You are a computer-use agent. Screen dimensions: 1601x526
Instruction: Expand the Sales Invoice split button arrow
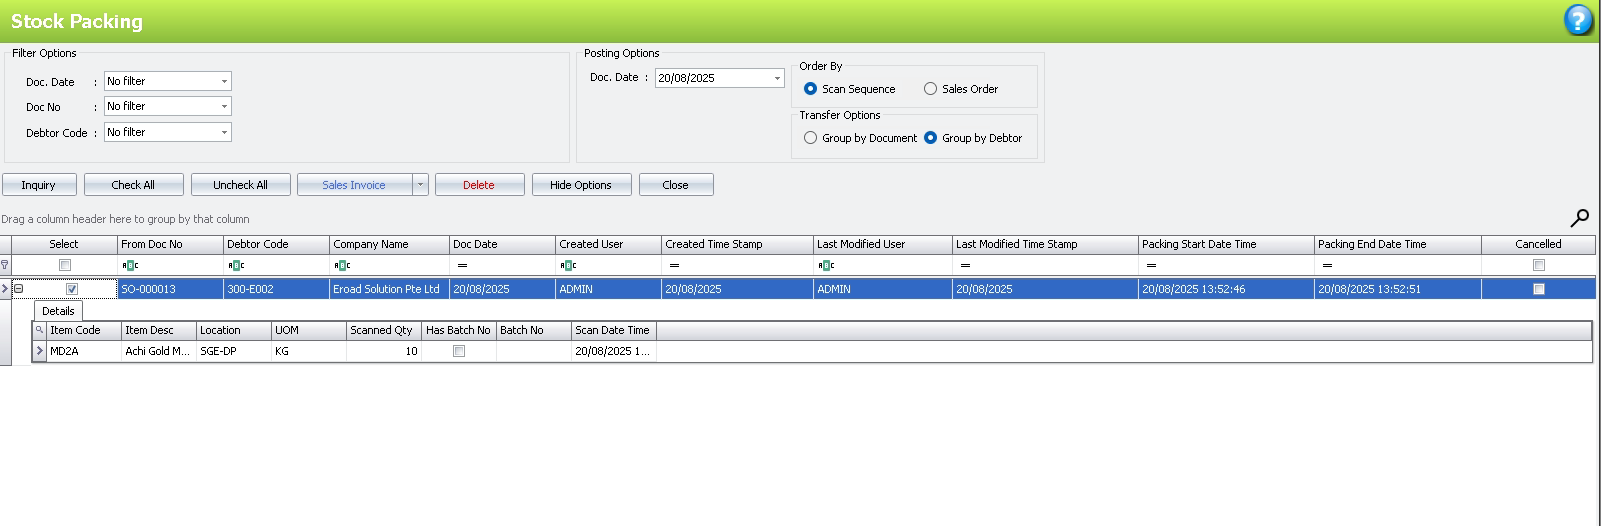pos(420,185)
